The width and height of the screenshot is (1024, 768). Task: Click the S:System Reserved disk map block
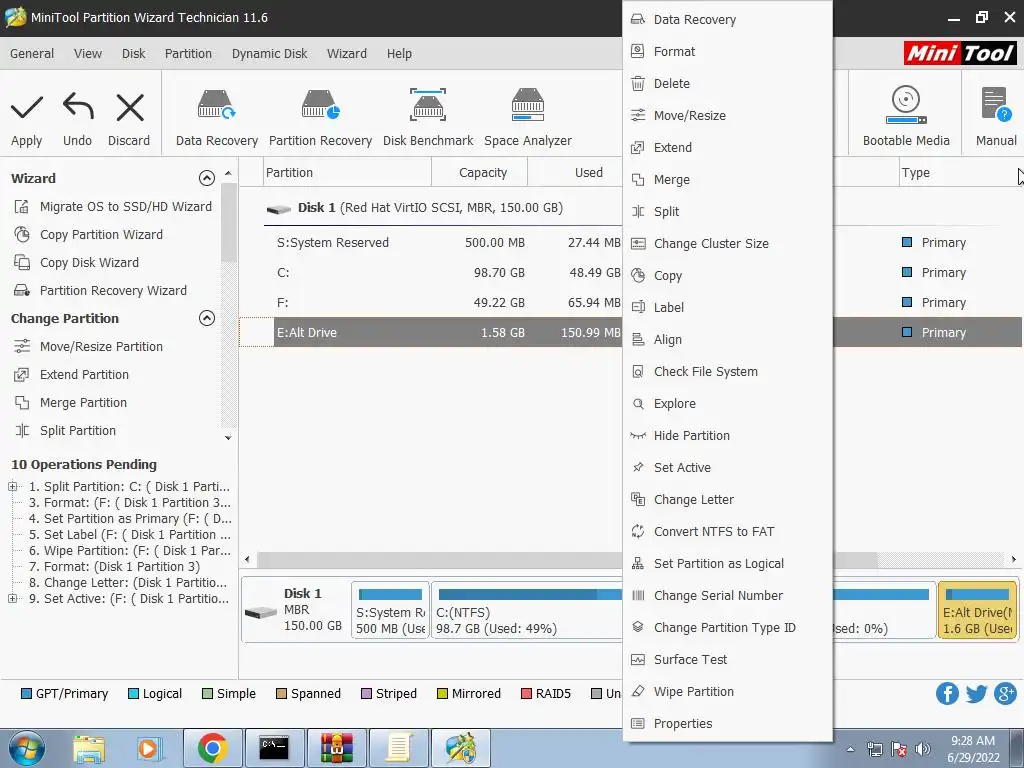[x=391, y=610]
